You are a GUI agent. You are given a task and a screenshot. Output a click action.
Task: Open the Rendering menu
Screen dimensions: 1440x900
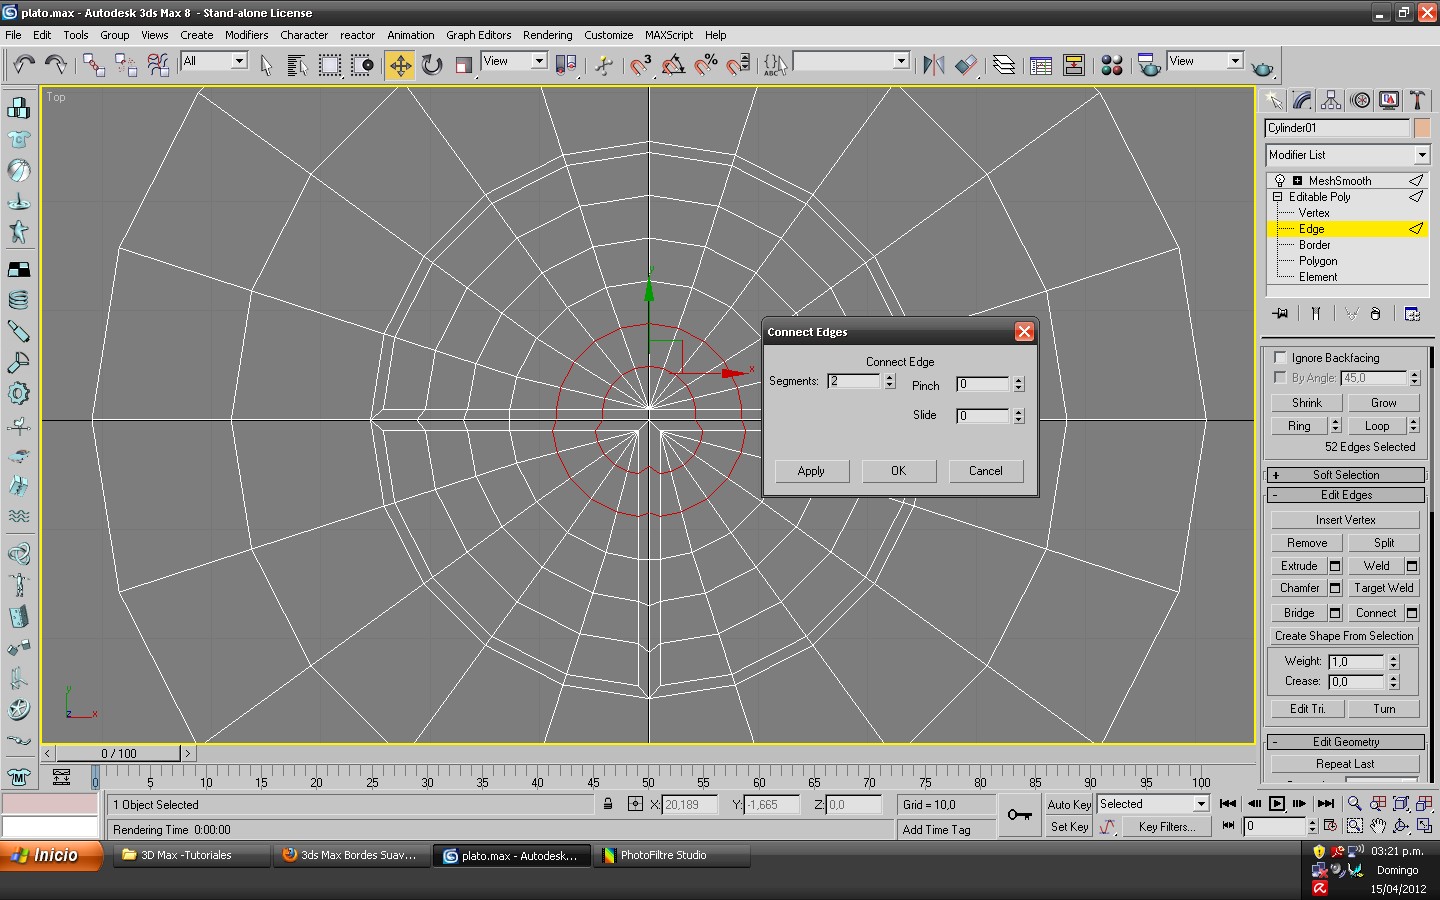547,35
